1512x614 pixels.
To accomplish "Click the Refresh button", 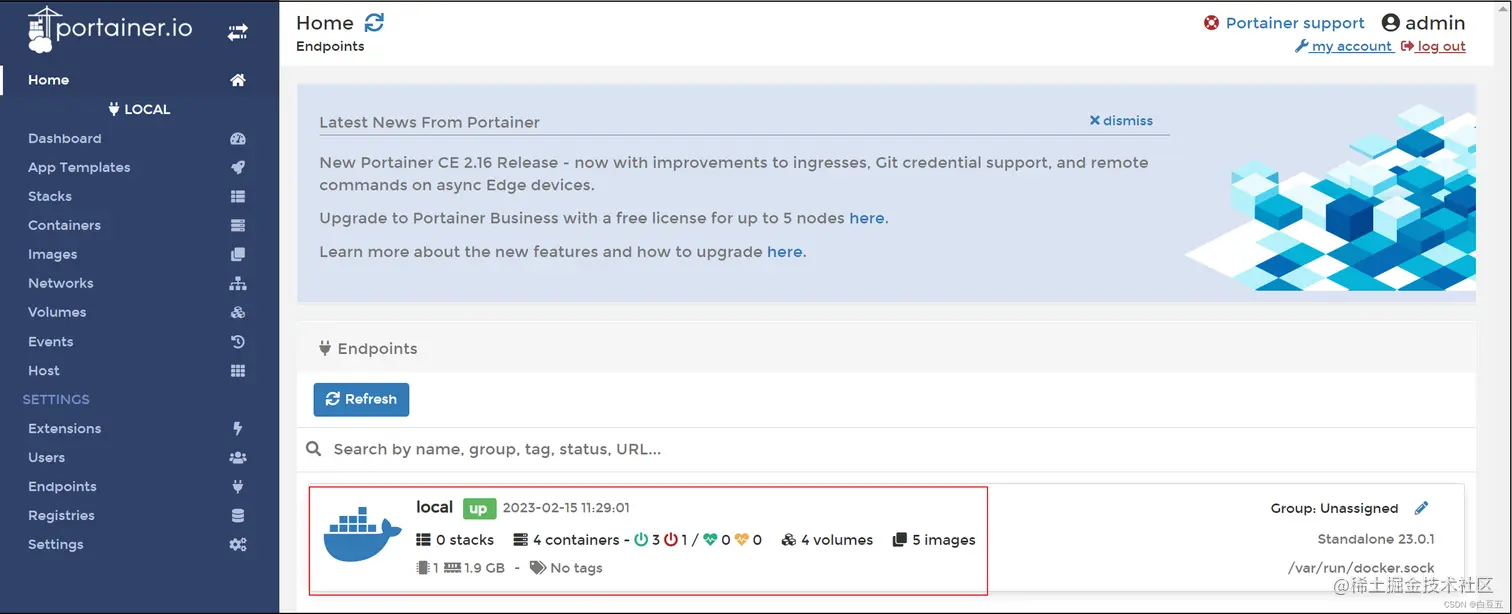I will [x=361, y=399].
